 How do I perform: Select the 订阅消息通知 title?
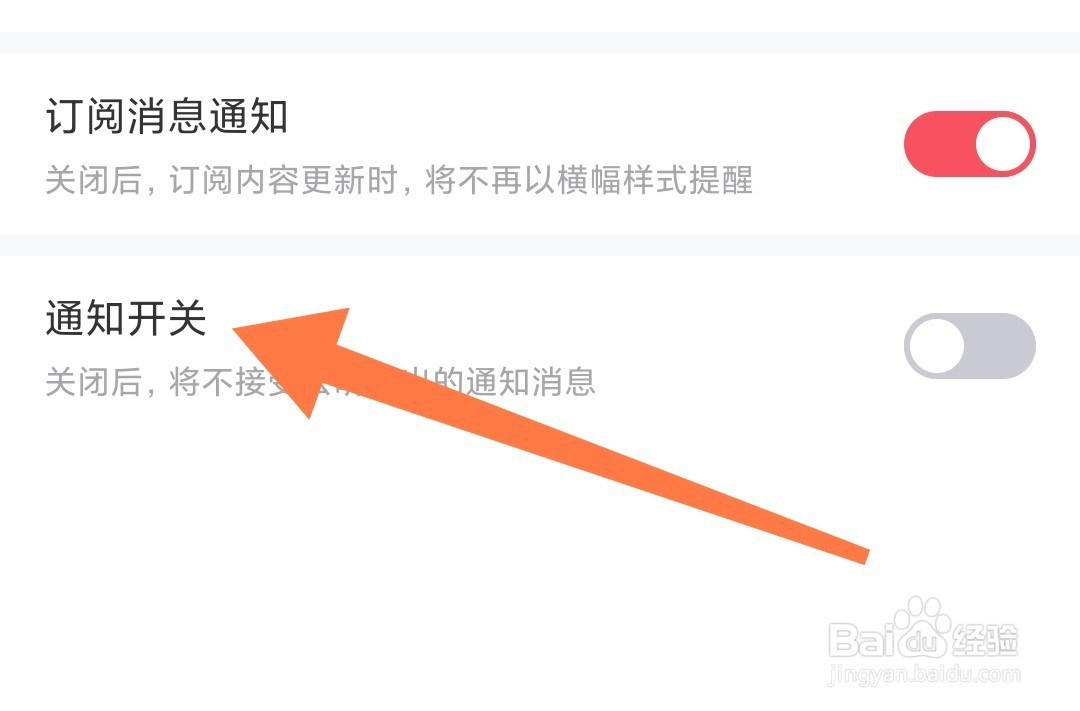pos(167,116)
